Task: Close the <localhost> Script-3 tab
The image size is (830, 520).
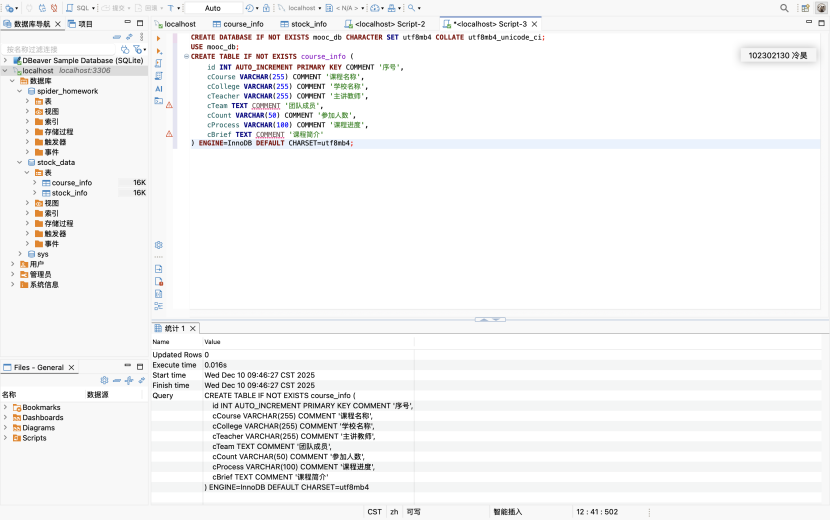Action: click(x=535, y=24)
